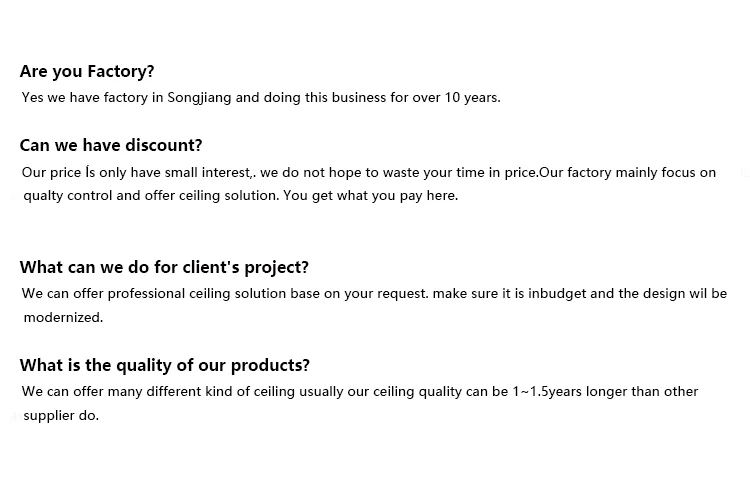Image resolution: width=750 pixels, height=500 pixels.
Task: Click the line starting 'qualty control and offer'
Action: [x=240, y=195]
